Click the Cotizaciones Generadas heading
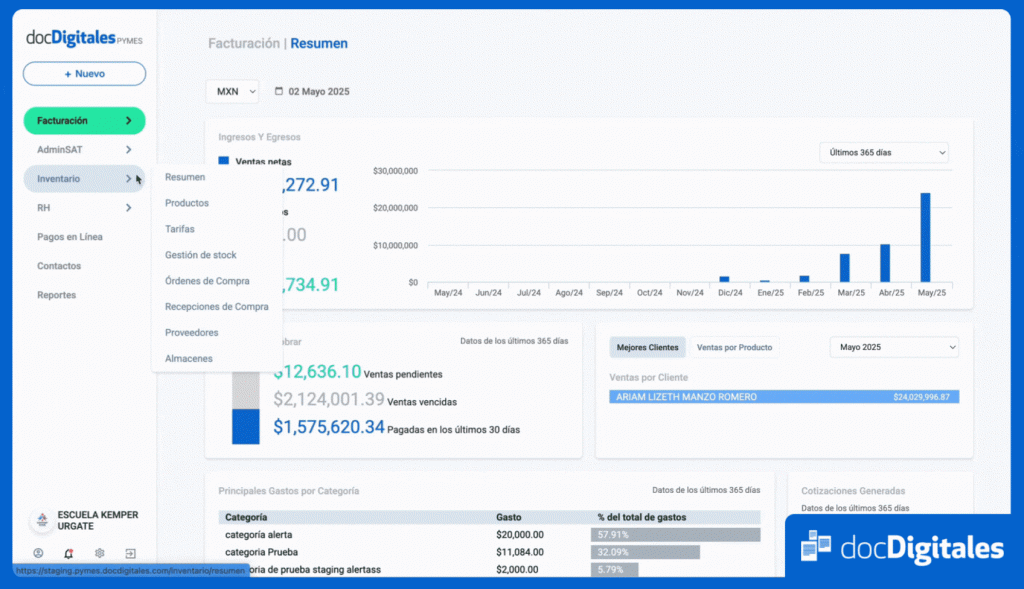The image size is (1024, 589). [853, 491]
